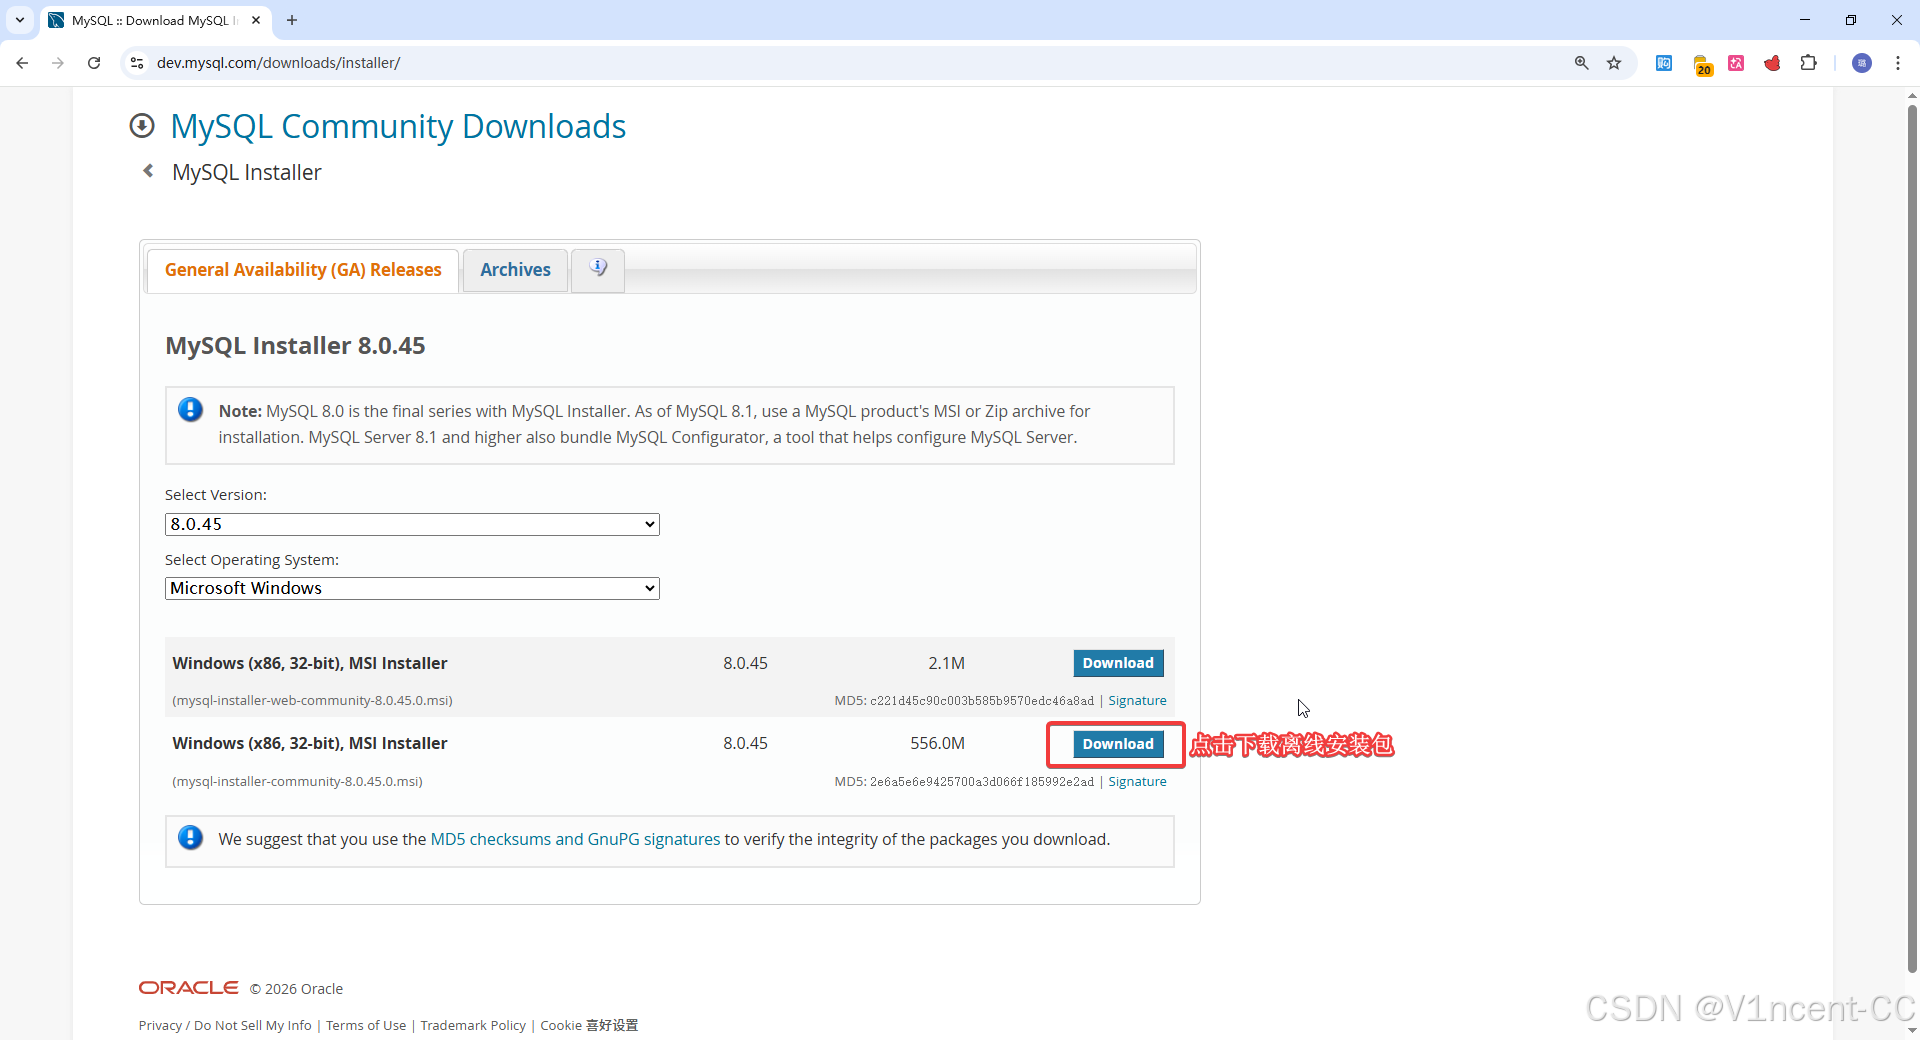Click the scrollbar down arrow
This screenshot has width=1920, height=1040.
pyautogui.click(x=1912, y=1030)
